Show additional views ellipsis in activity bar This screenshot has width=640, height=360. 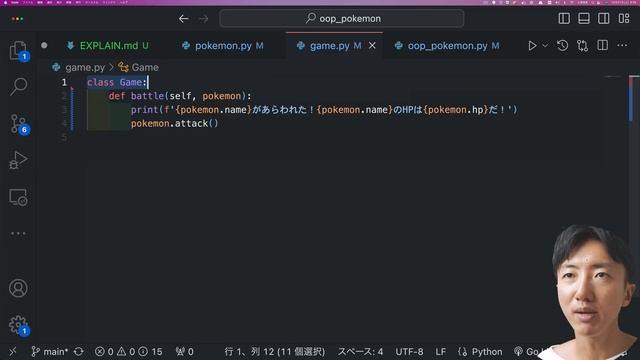tap(18, 233)
